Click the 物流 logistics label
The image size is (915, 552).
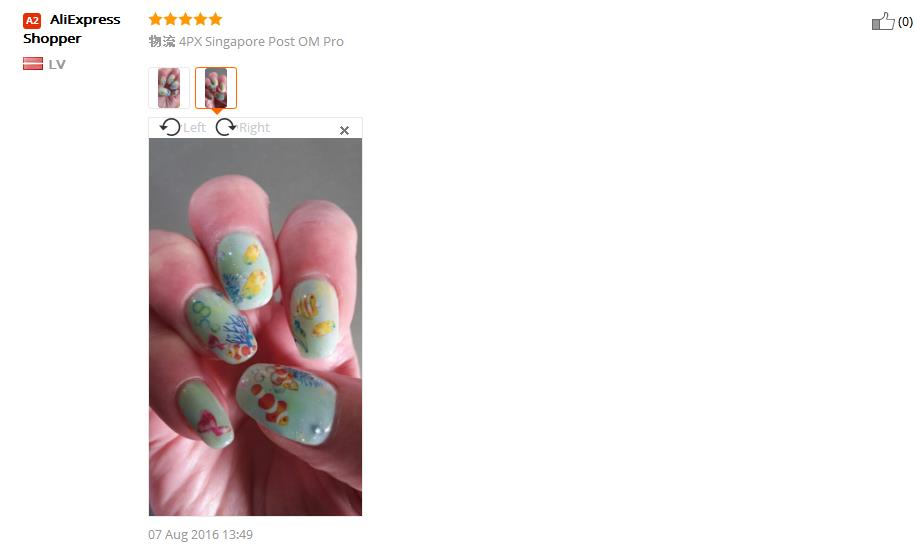(x=162, y=41)
